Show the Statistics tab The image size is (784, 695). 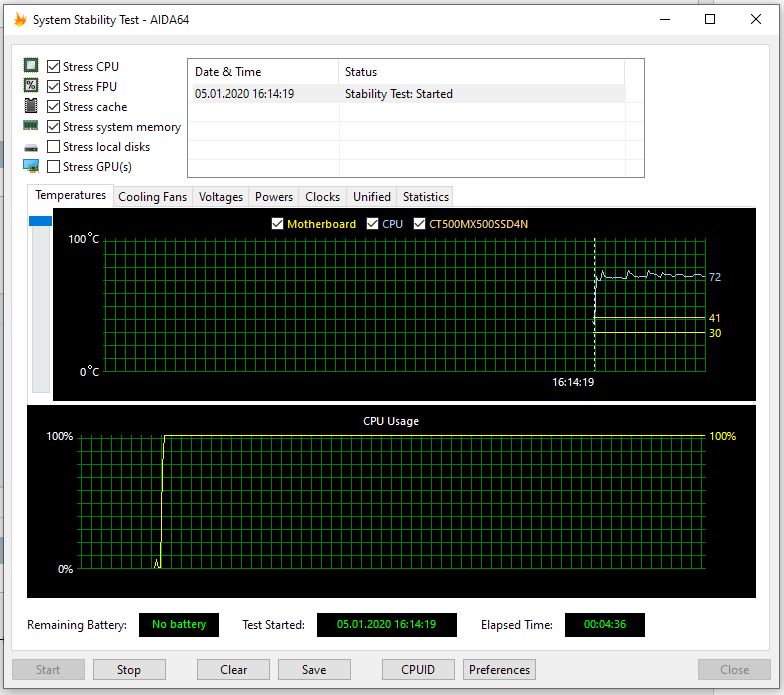point(426,197)
